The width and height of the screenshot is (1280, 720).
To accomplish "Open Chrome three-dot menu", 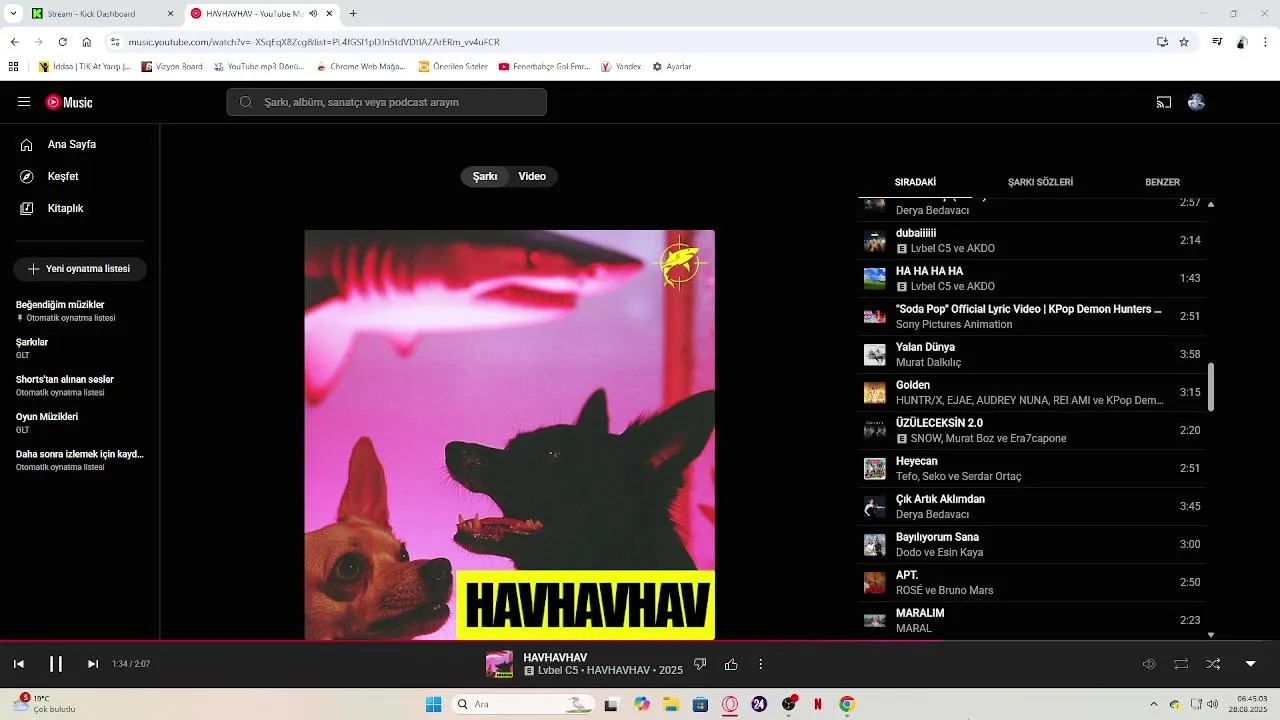I will pos(1266,42).
